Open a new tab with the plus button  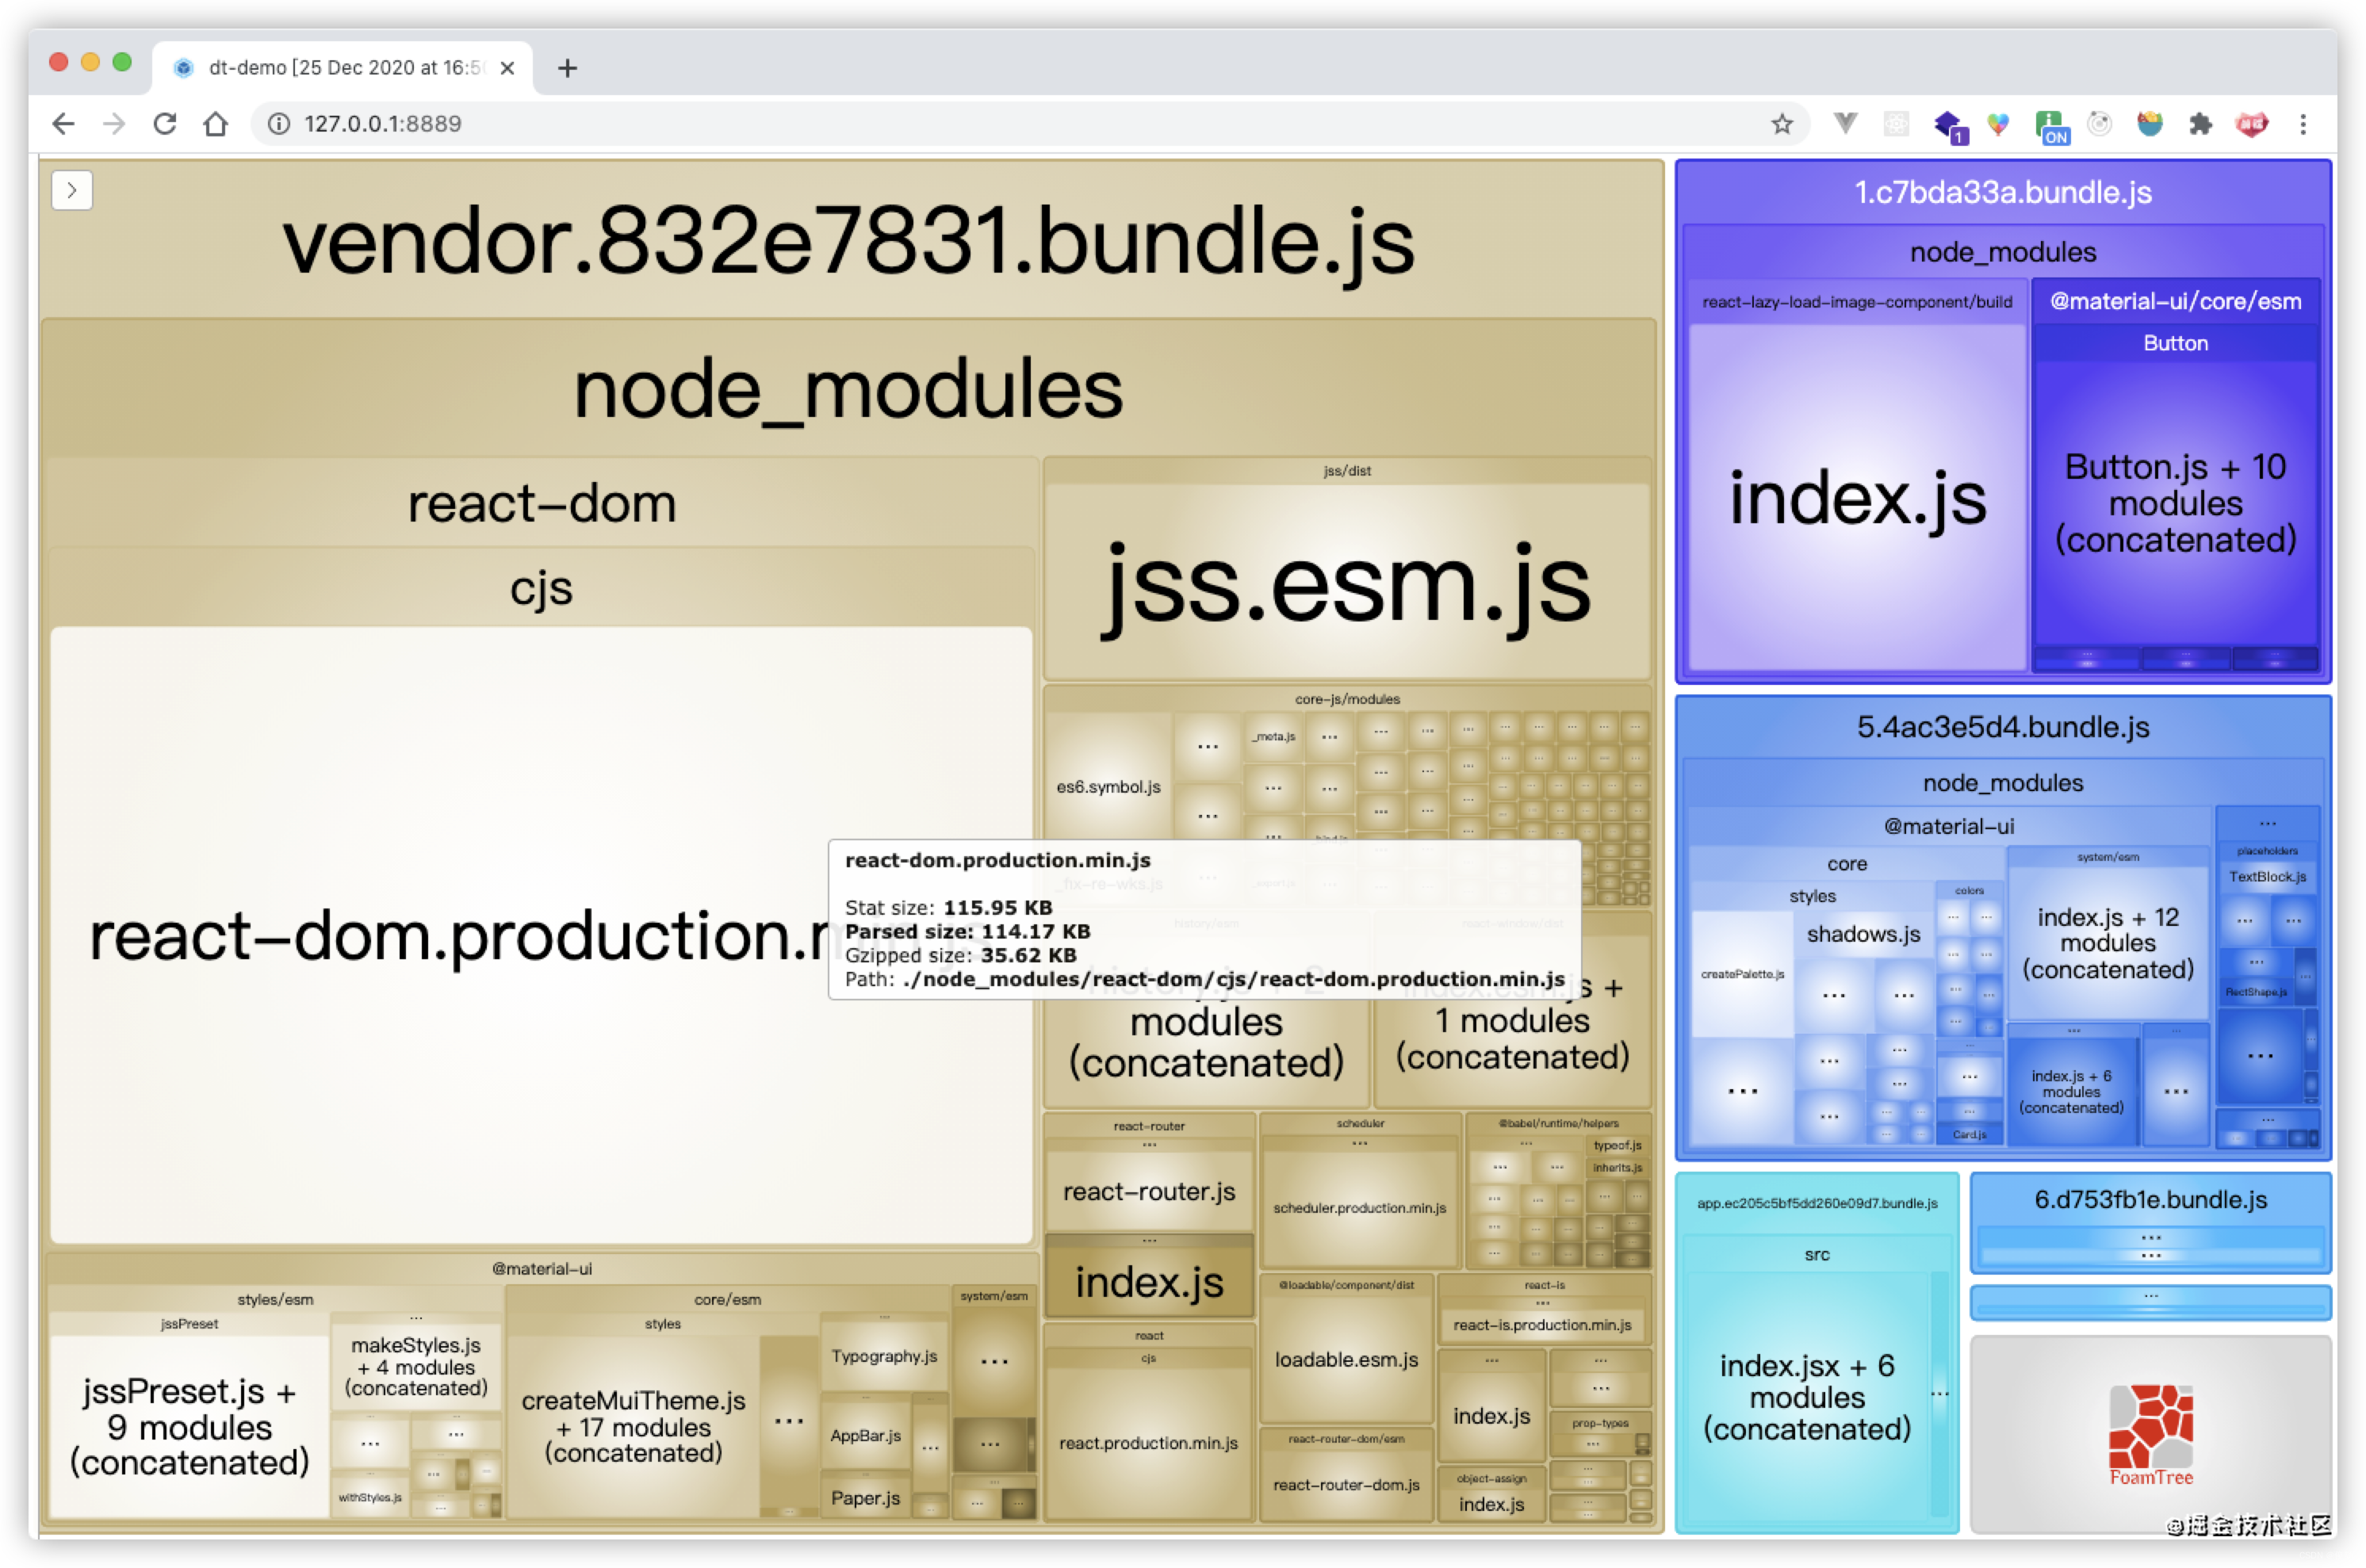click(567, 68)
